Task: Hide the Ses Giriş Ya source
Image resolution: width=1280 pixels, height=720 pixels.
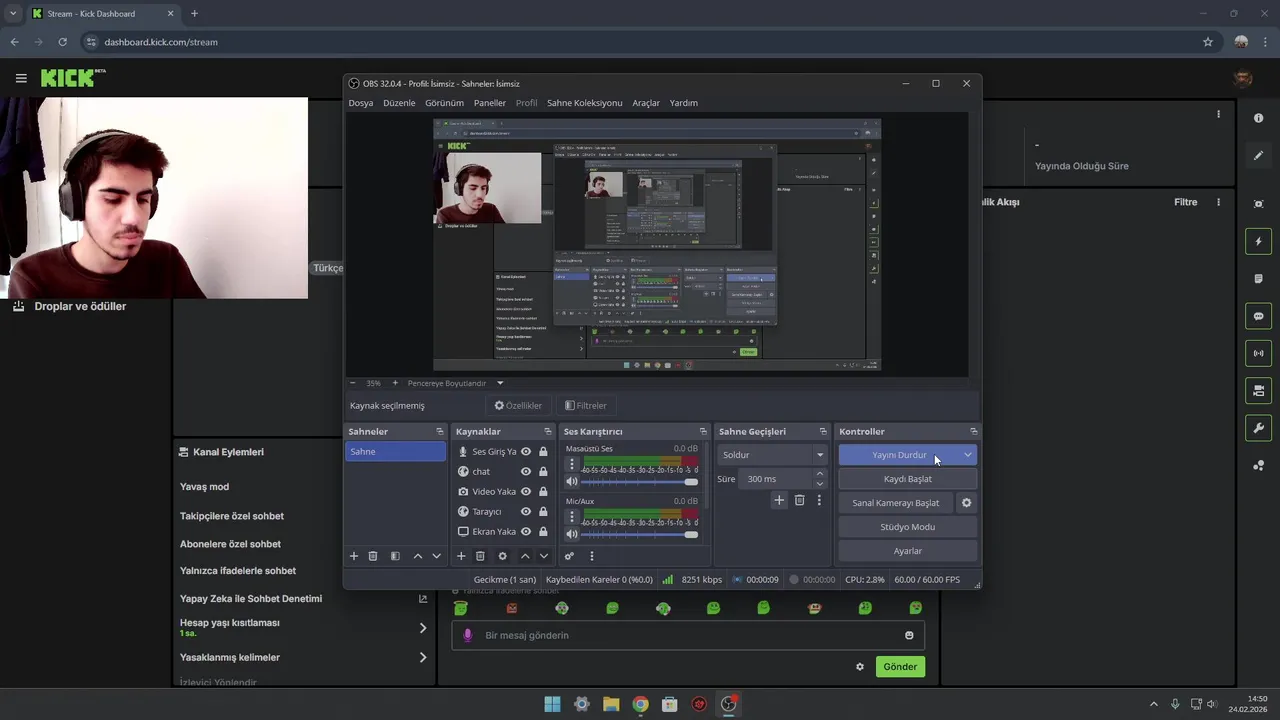Action: (526, 452)
